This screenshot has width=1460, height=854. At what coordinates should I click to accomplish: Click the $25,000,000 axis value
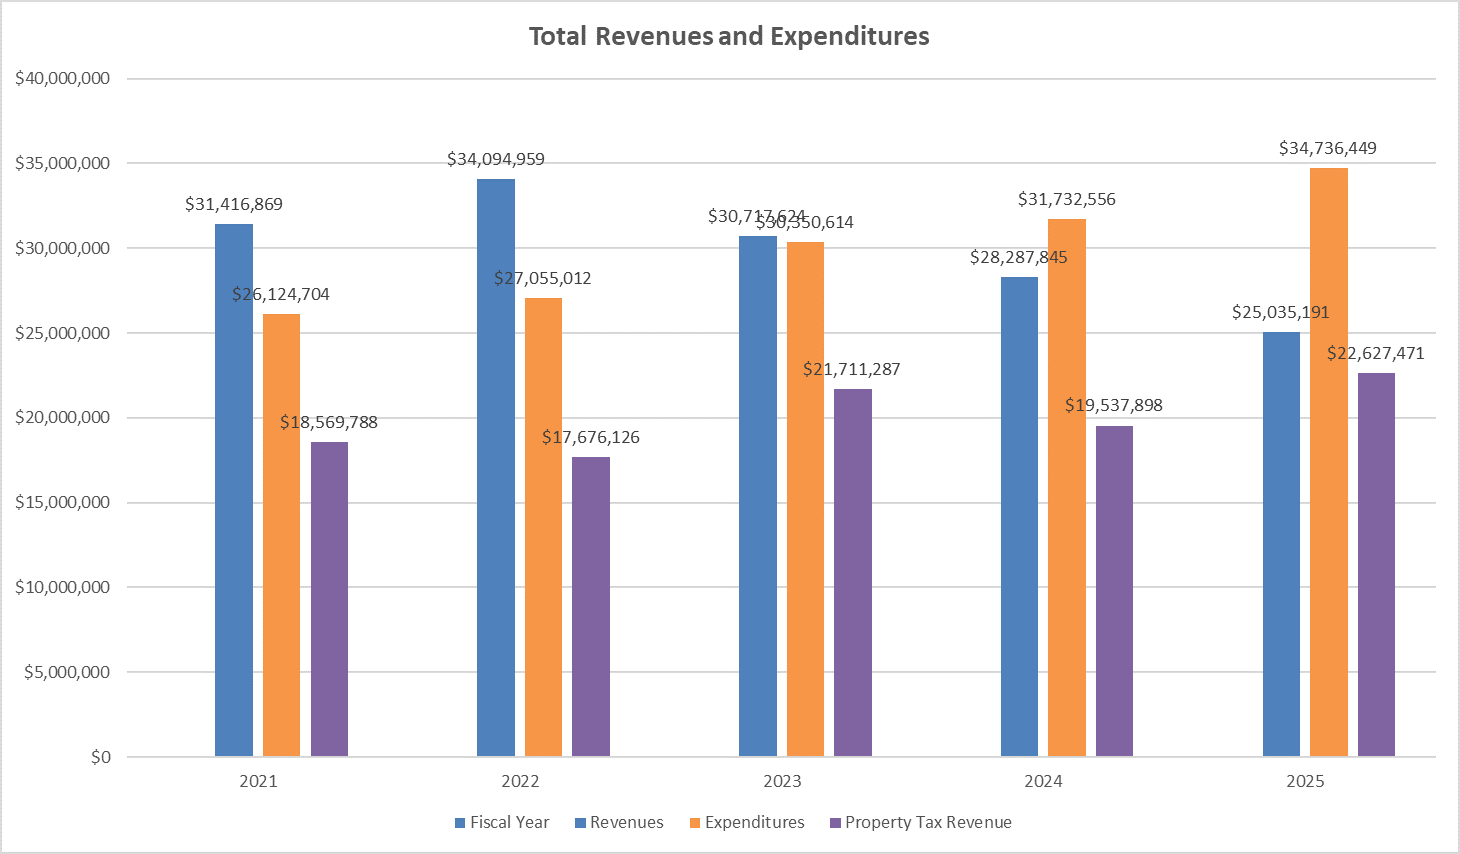click(x=62, y=333)
